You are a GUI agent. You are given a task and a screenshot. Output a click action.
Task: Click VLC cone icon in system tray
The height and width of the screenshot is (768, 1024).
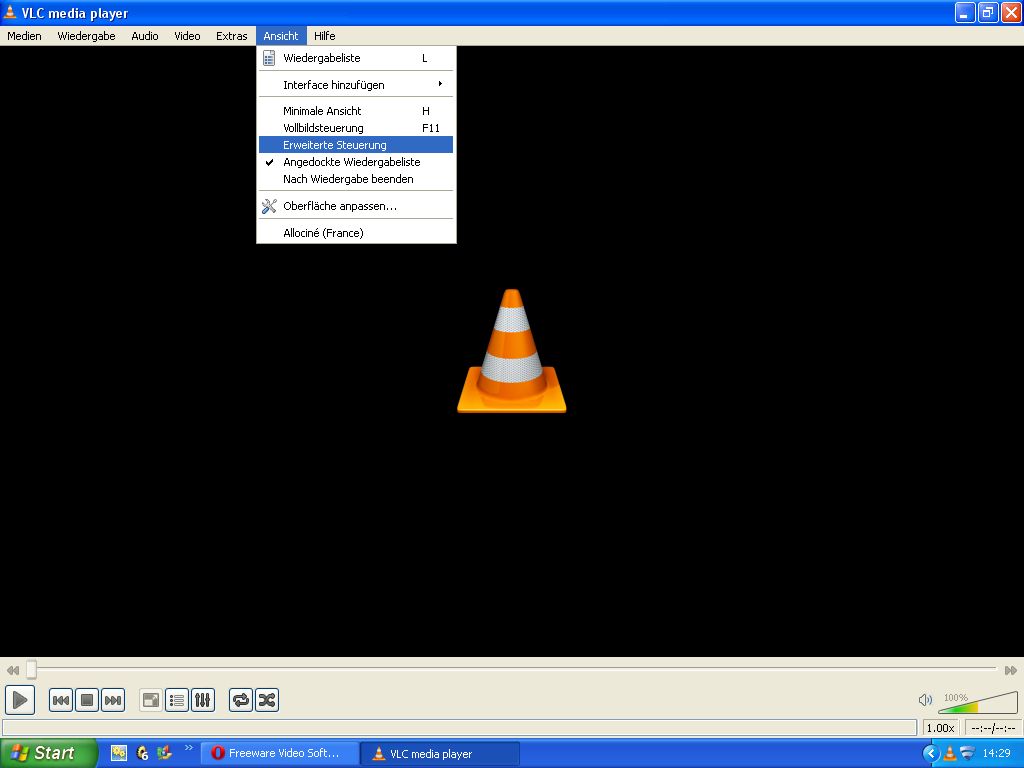pos(950,753)
